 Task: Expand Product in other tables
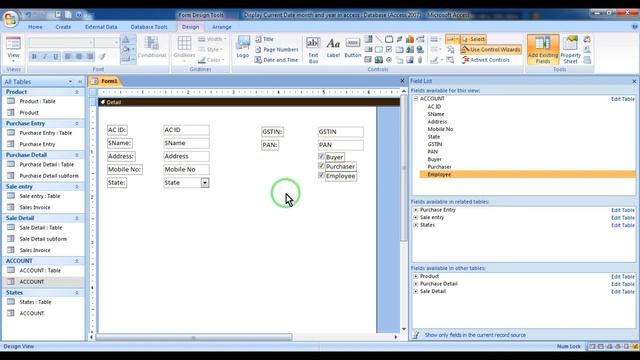point(416,276)
